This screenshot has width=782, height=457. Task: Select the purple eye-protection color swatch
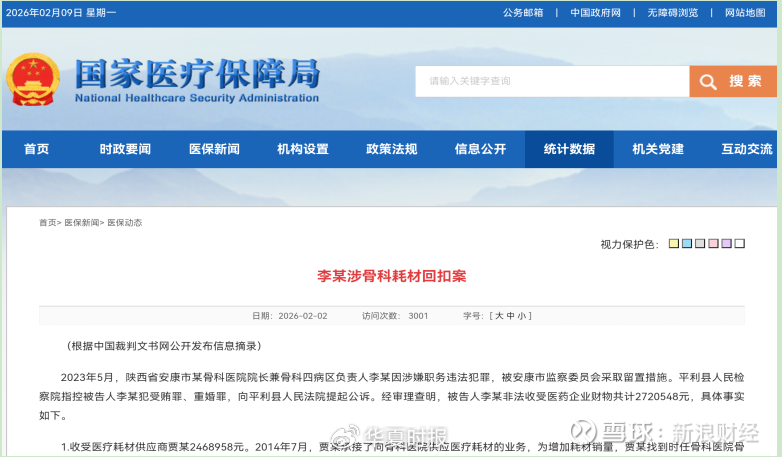(726, 243)
